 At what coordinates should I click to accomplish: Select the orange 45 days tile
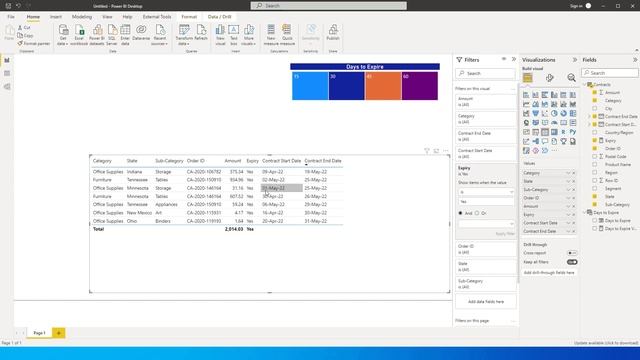383,86
